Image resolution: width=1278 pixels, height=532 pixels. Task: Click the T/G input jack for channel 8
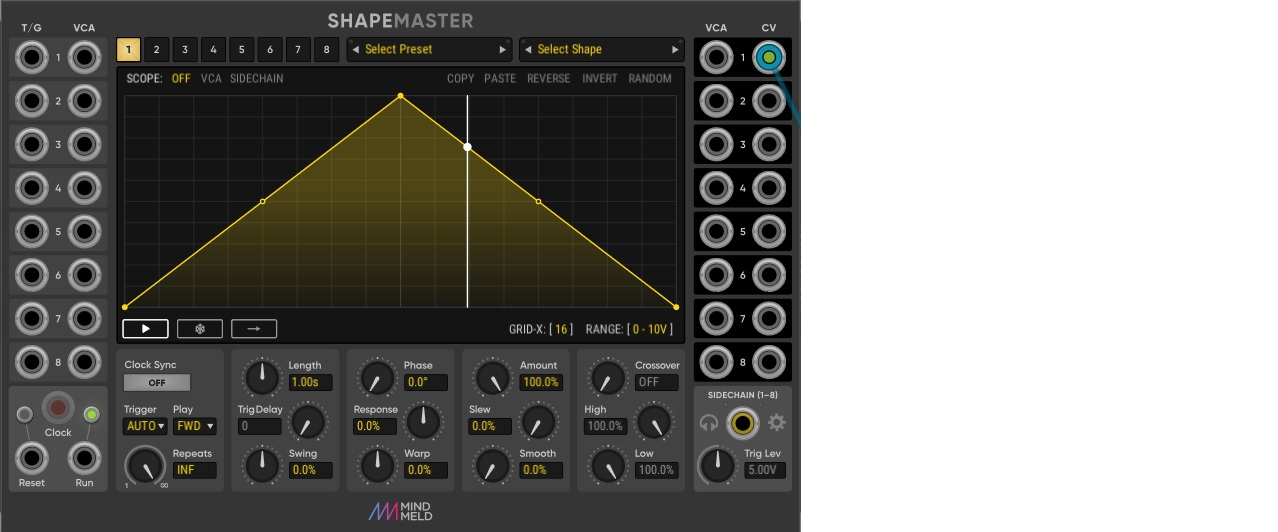tap(32, 361)
